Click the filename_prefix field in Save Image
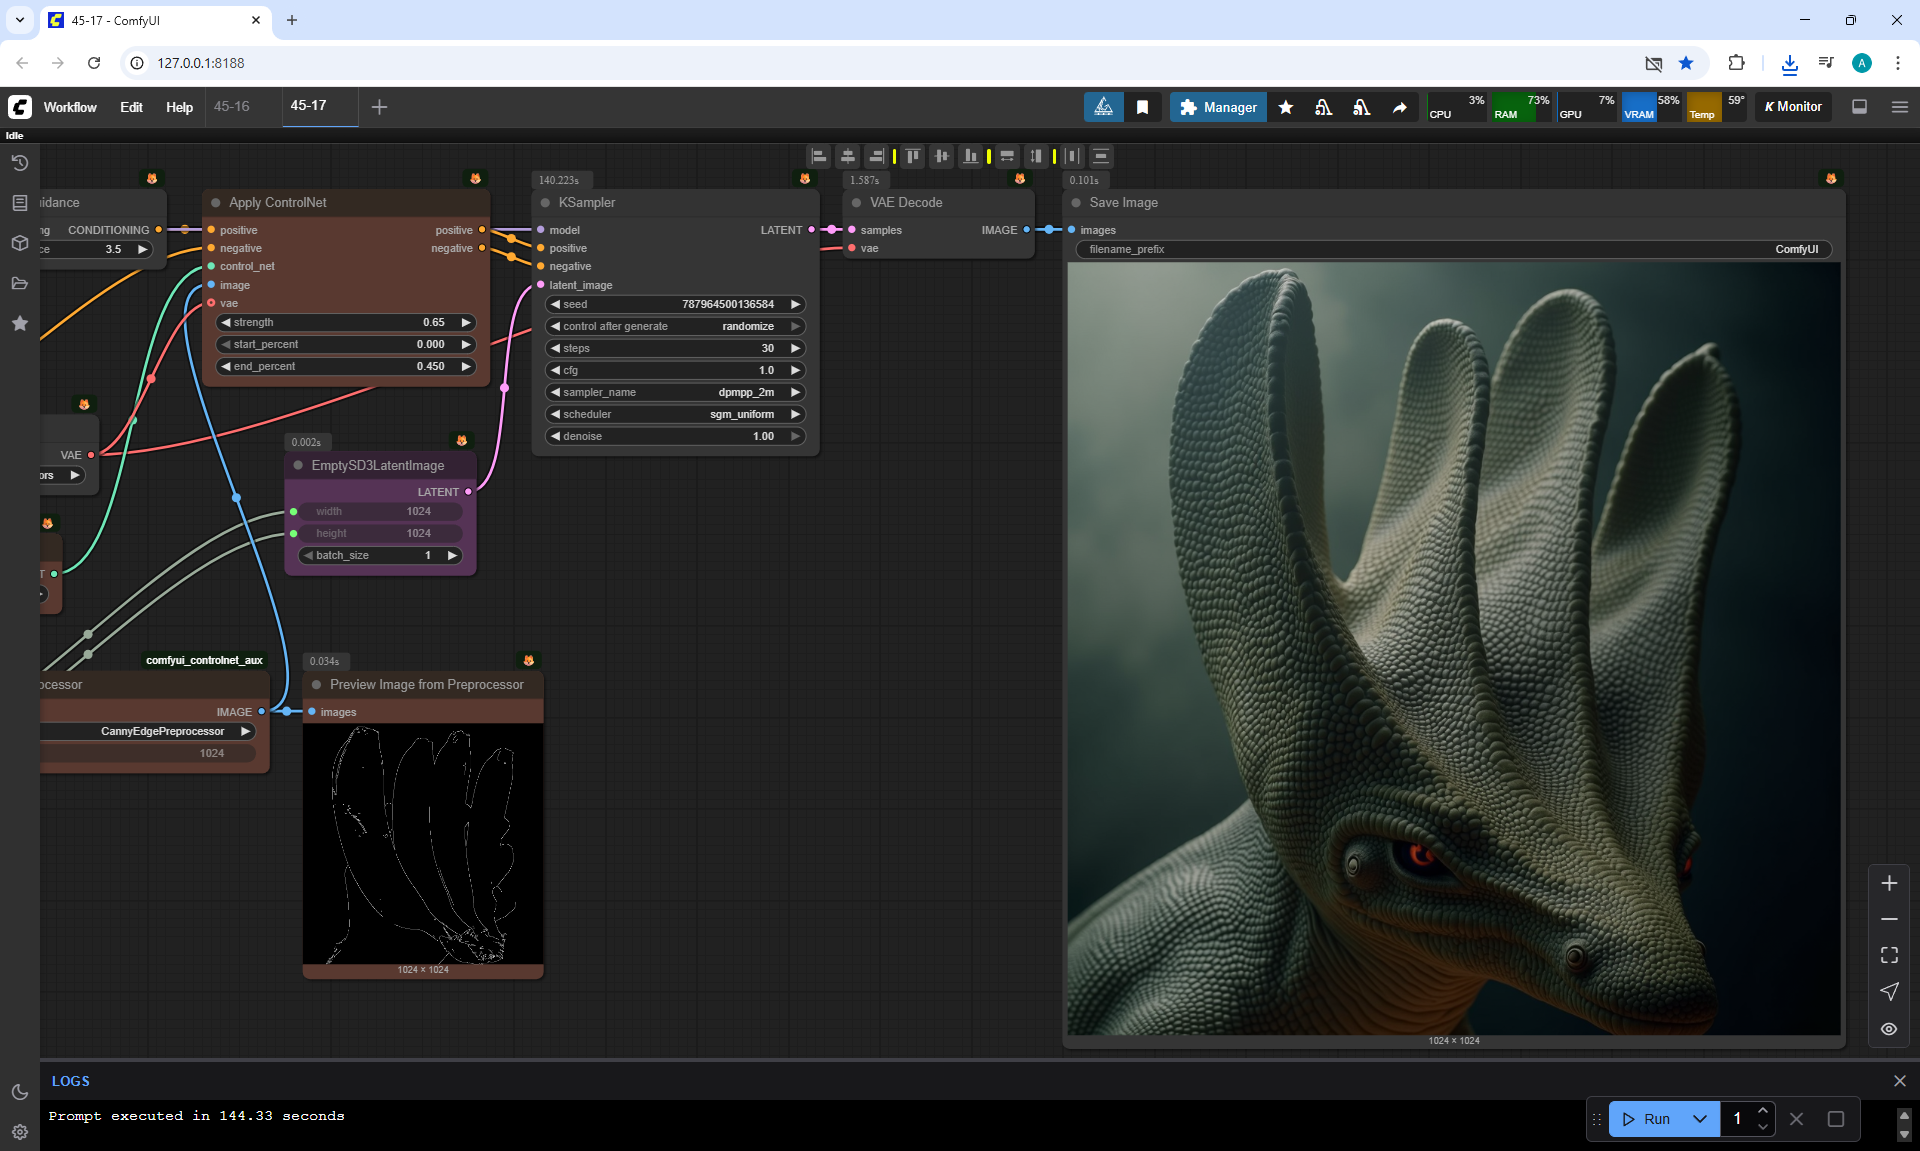This screenshot has height=1151, width=1920. pos(1453,249)
